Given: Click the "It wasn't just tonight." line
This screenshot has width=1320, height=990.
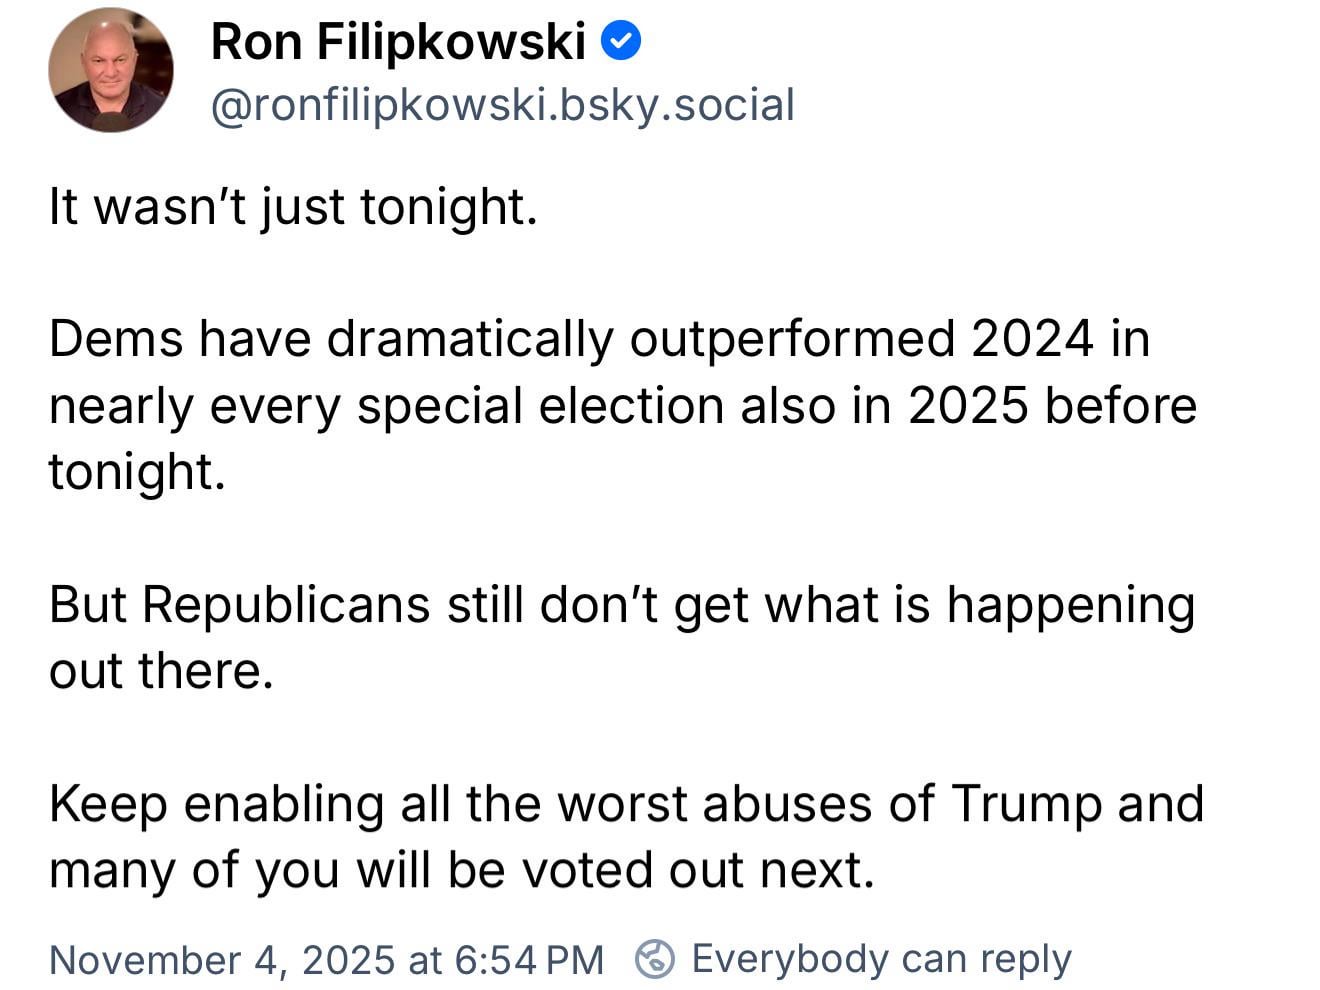Looking at the screenshot, I should (293, 207).
